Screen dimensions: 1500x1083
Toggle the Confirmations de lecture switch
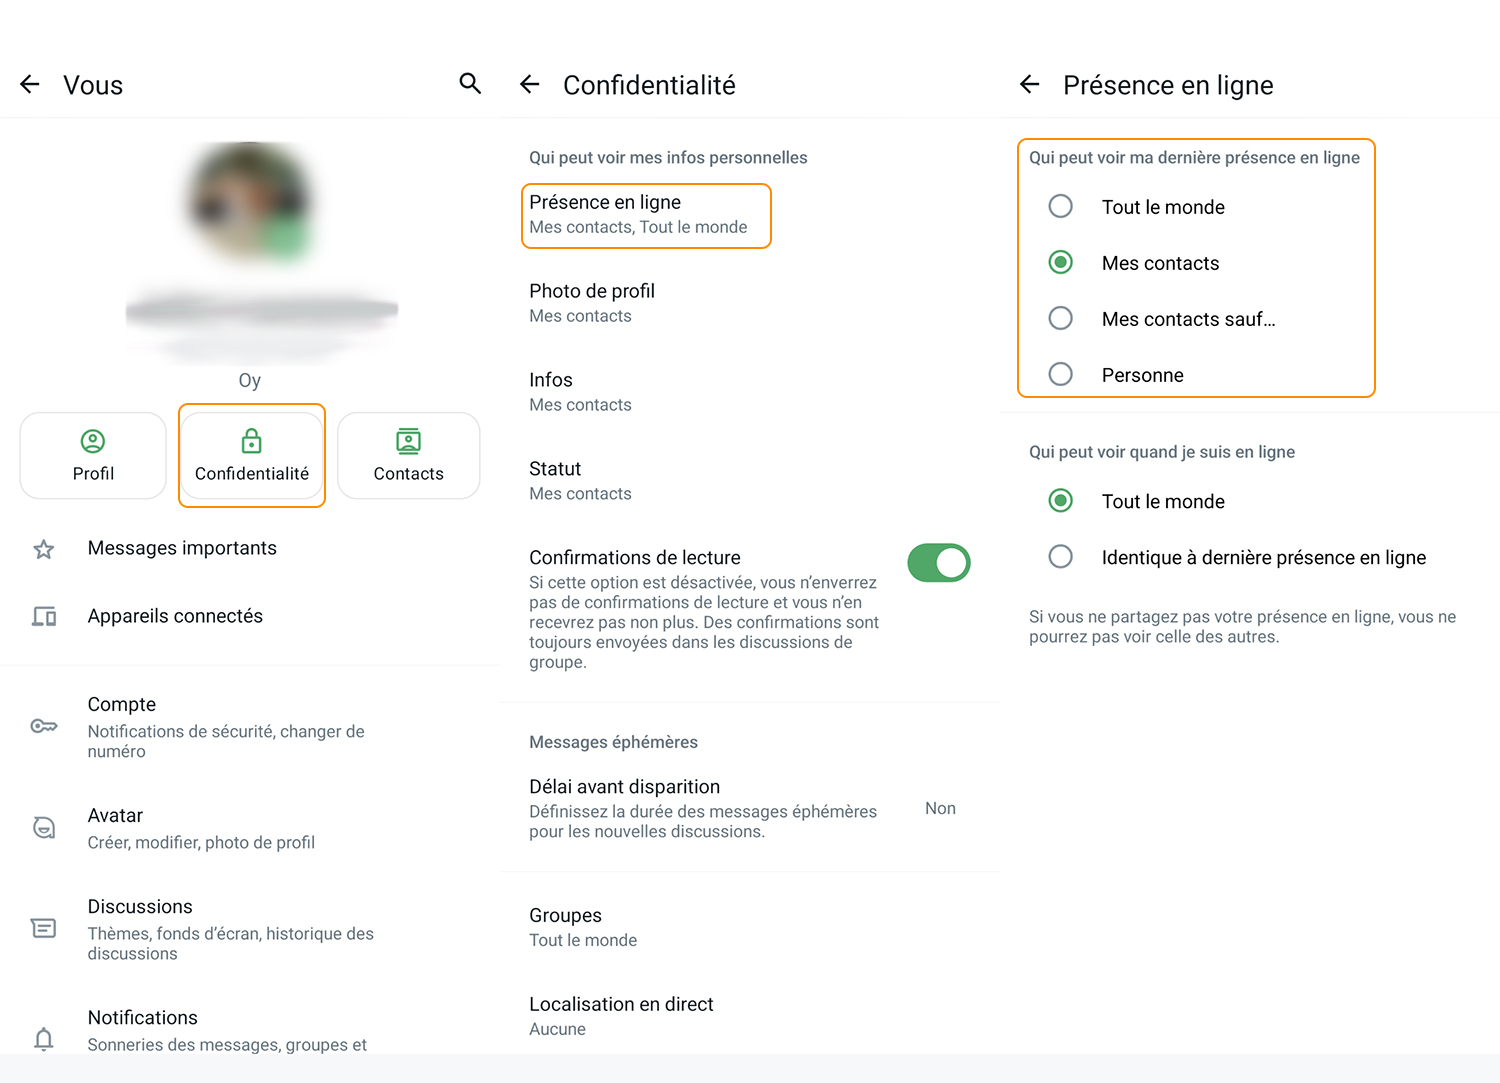point(939,563)
